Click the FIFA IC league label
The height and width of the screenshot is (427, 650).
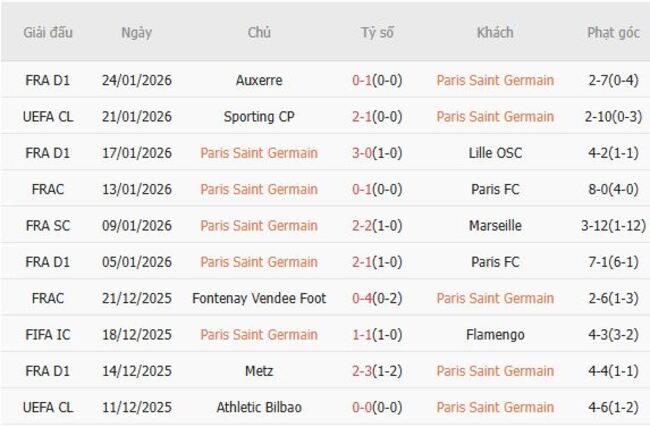(47, 335)
